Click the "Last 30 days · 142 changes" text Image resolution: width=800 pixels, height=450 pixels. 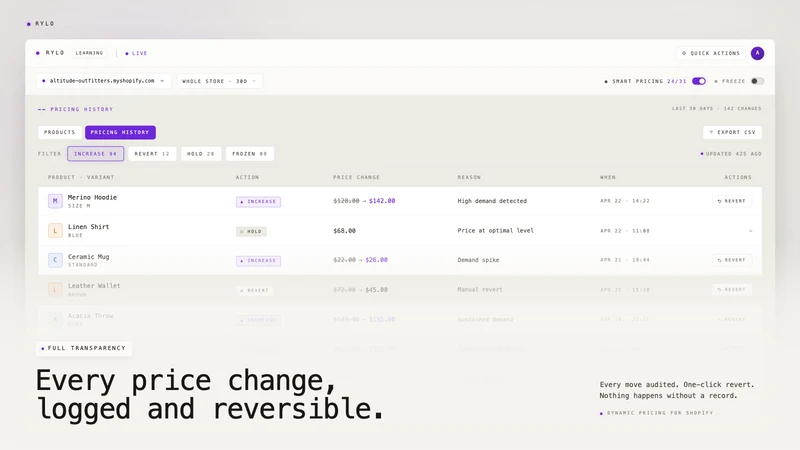pos(716,109)
